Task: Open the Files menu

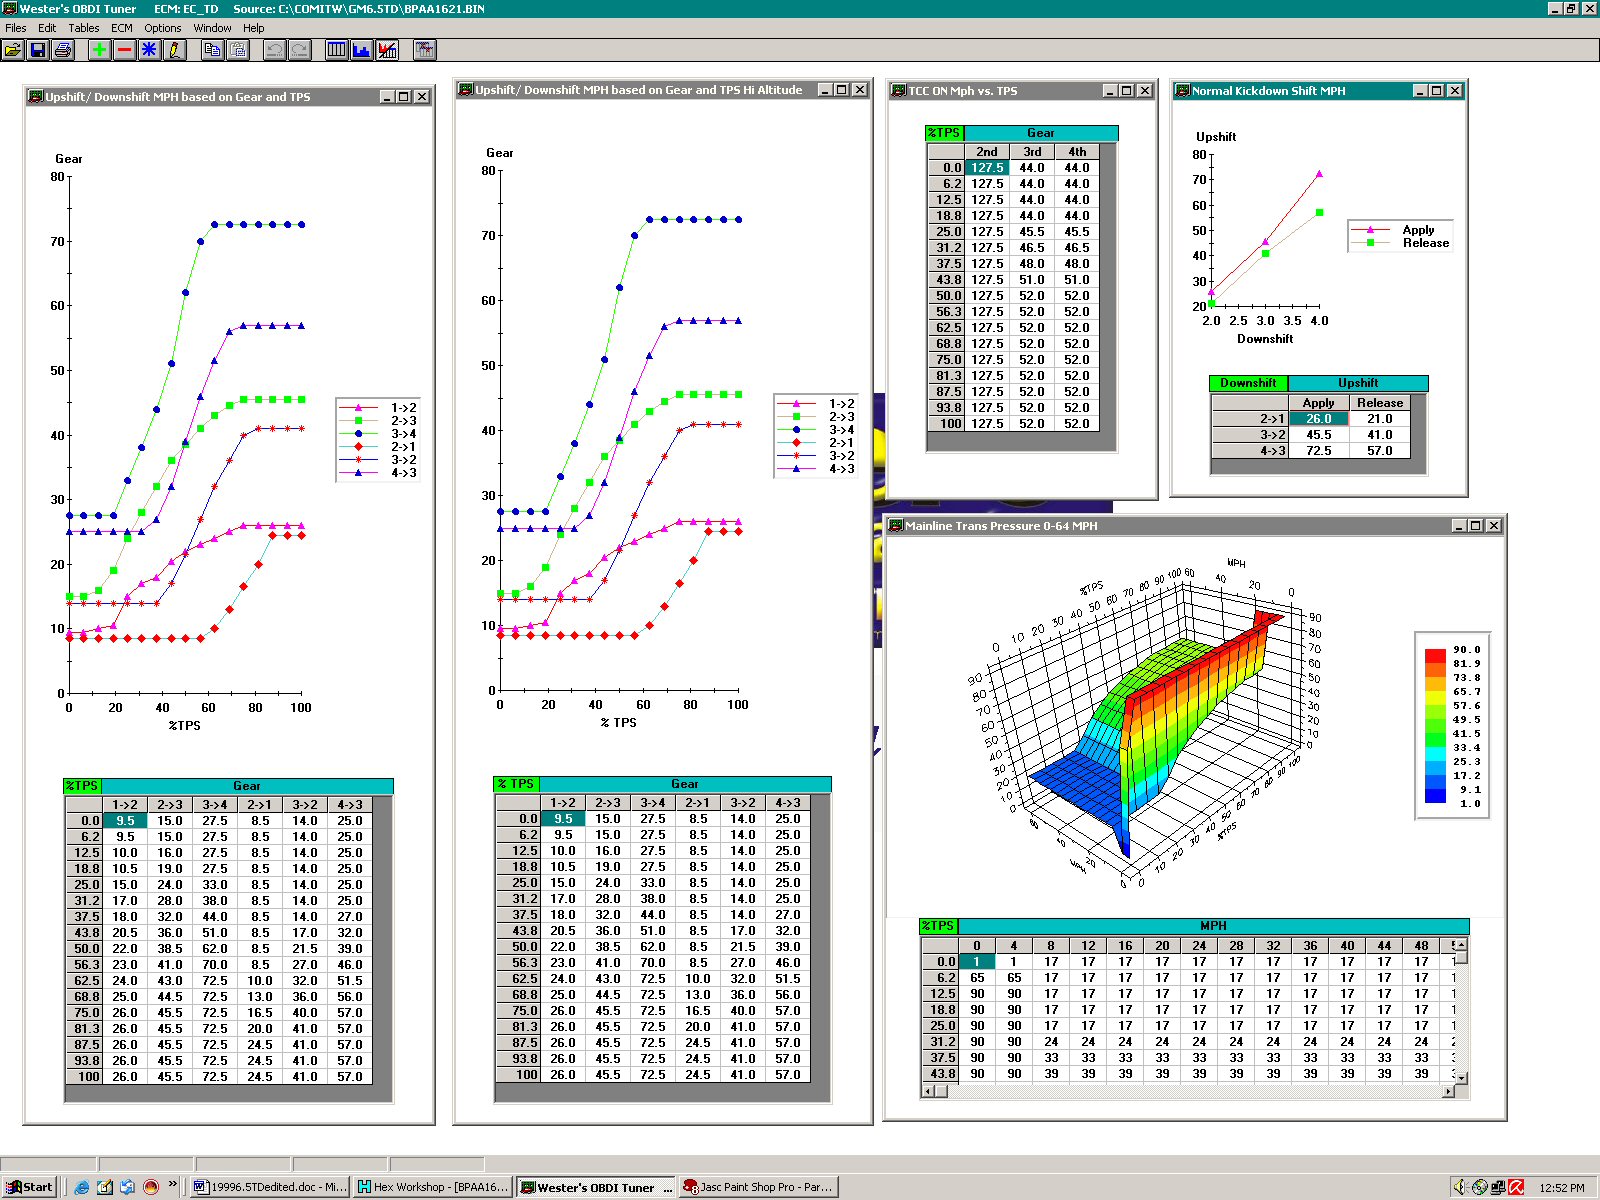Action: (x=16, y=28)
